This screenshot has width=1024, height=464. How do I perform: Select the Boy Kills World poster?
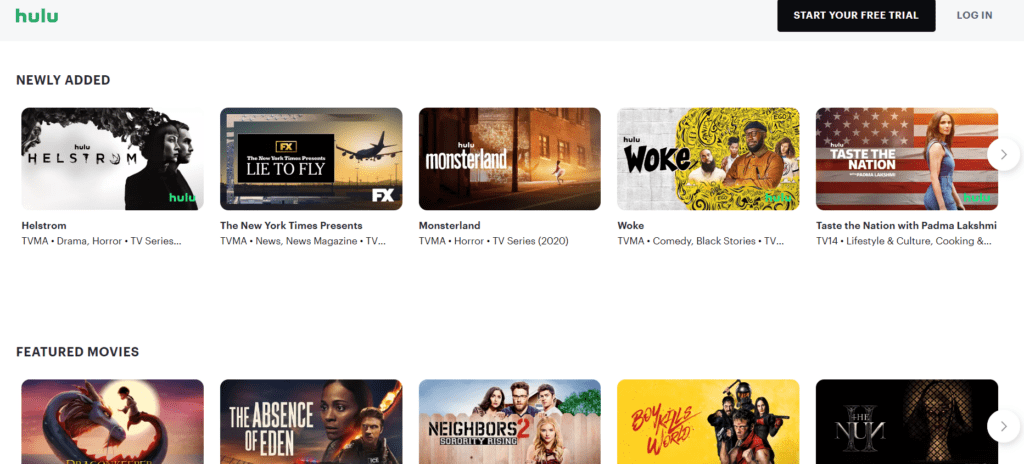708,422
